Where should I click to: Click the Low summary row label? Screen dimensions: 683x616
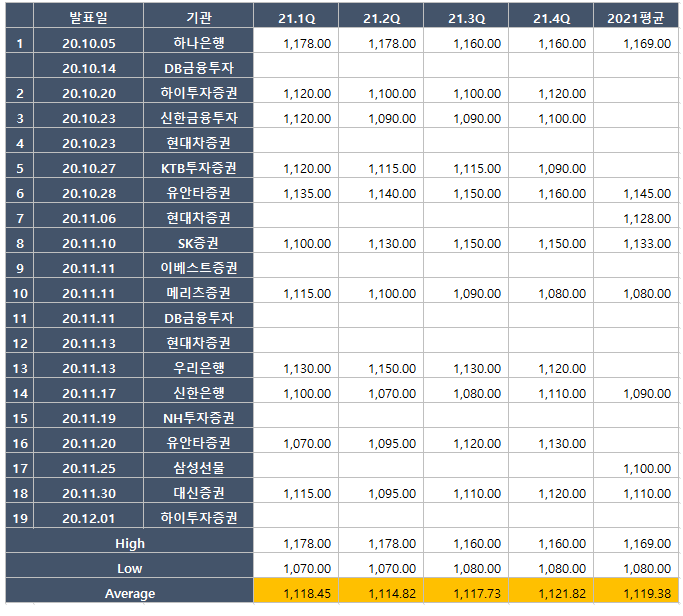(x=129, y=568)
